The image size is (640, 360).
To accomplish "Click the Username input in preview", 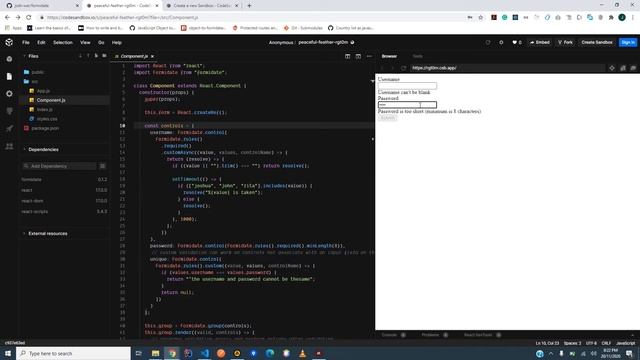I will (407, 86).
